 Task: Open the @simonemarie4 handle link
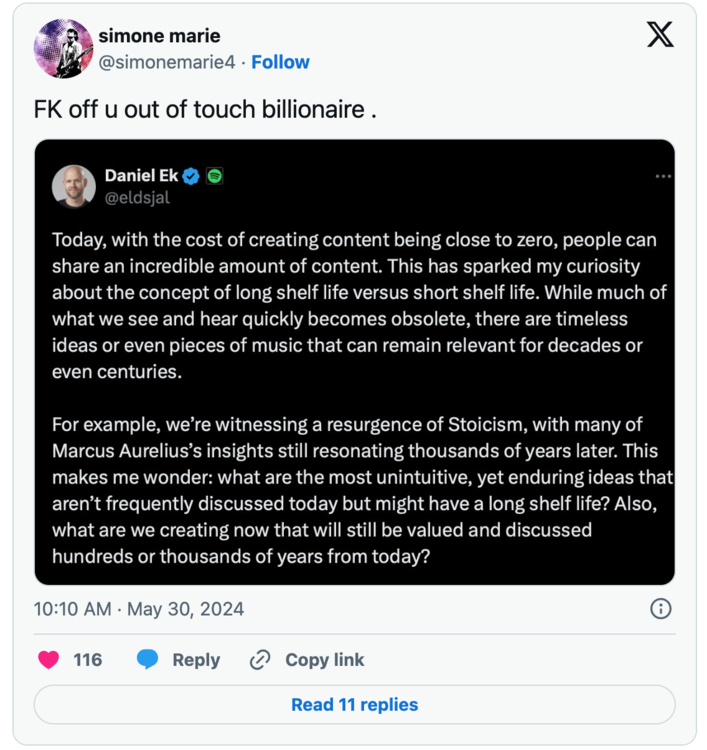(168, 62)
